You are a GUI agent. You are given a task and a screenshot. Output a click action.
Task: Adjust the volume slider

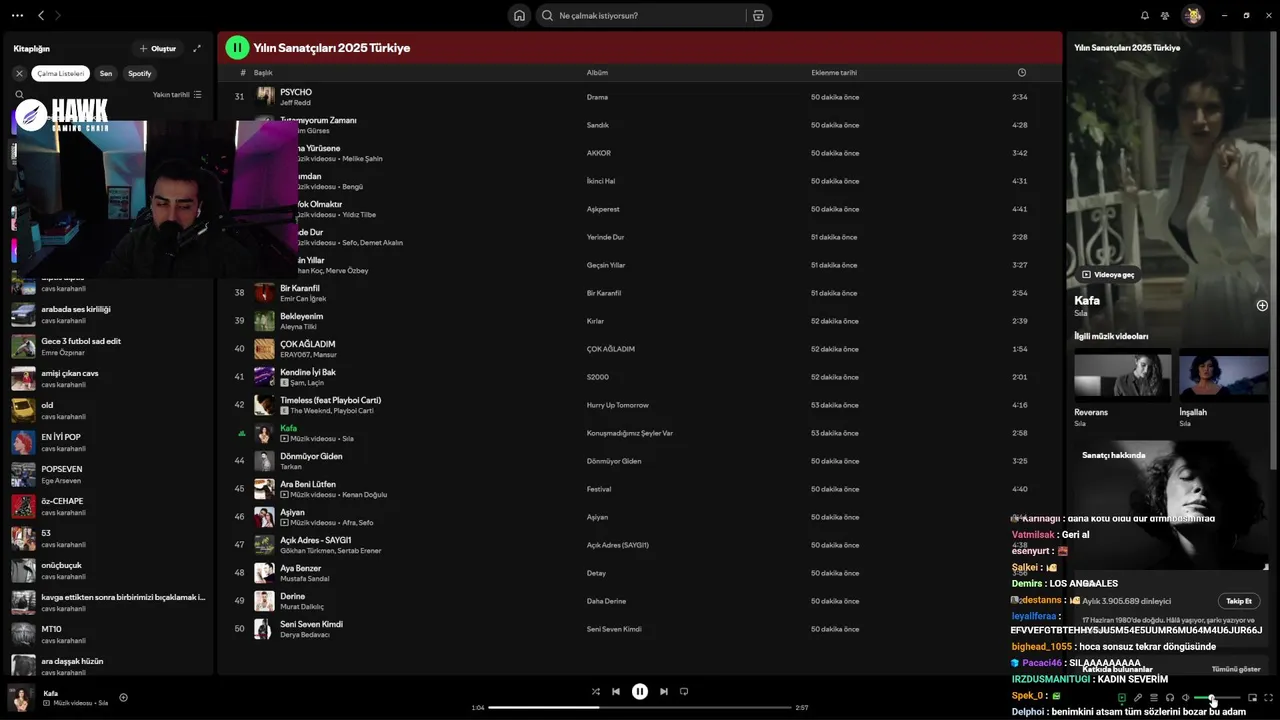coord(1217,698)
